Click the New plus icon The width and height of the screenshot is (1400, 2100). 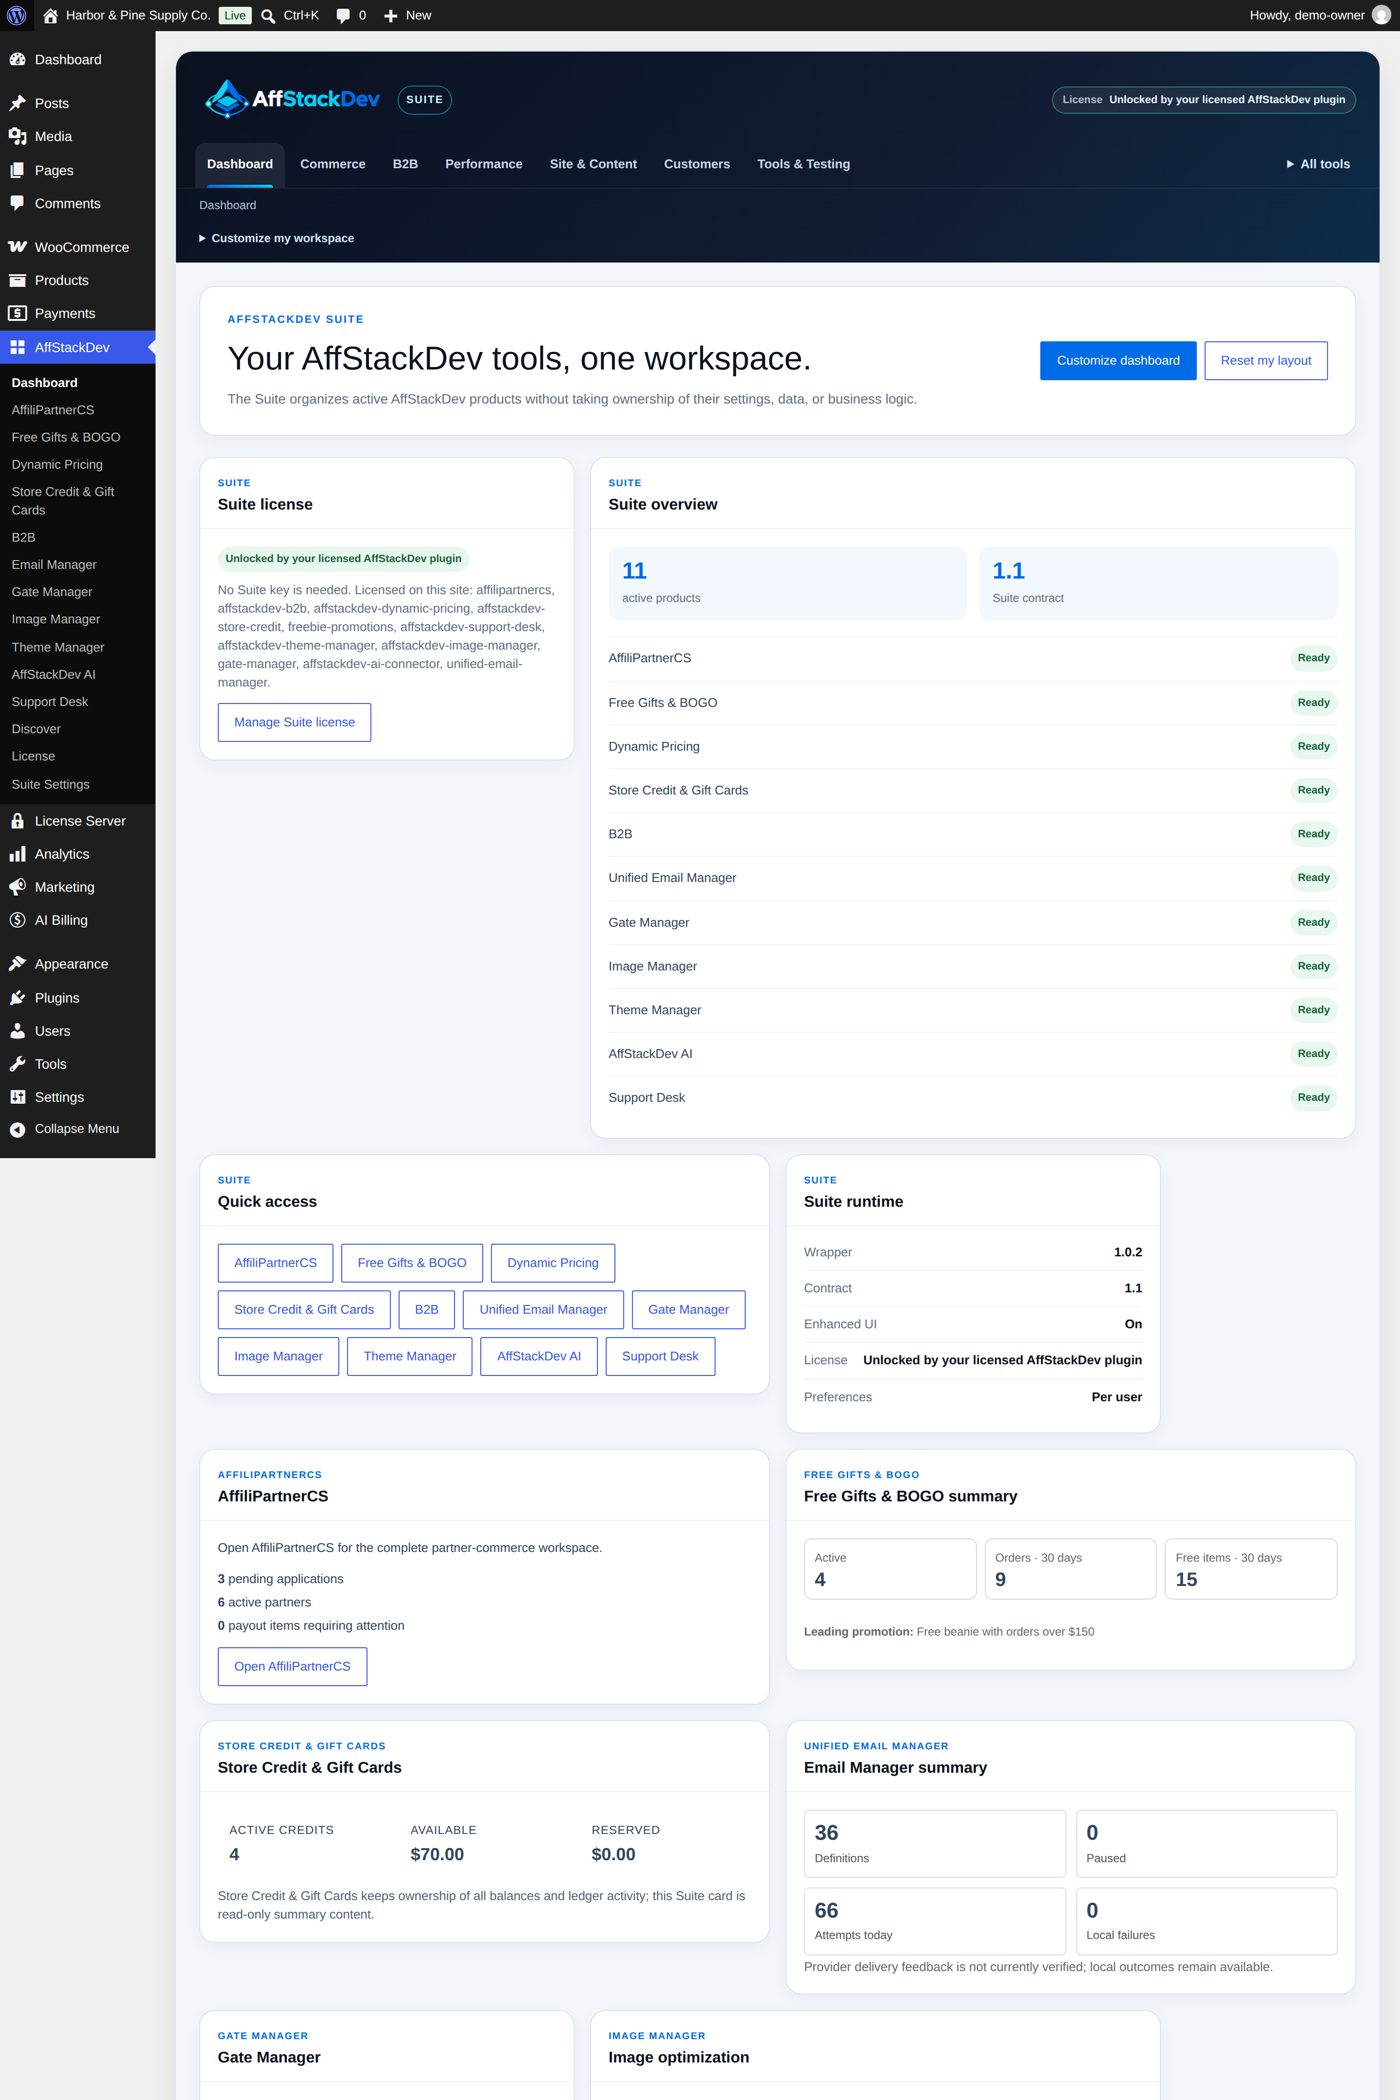391,15
